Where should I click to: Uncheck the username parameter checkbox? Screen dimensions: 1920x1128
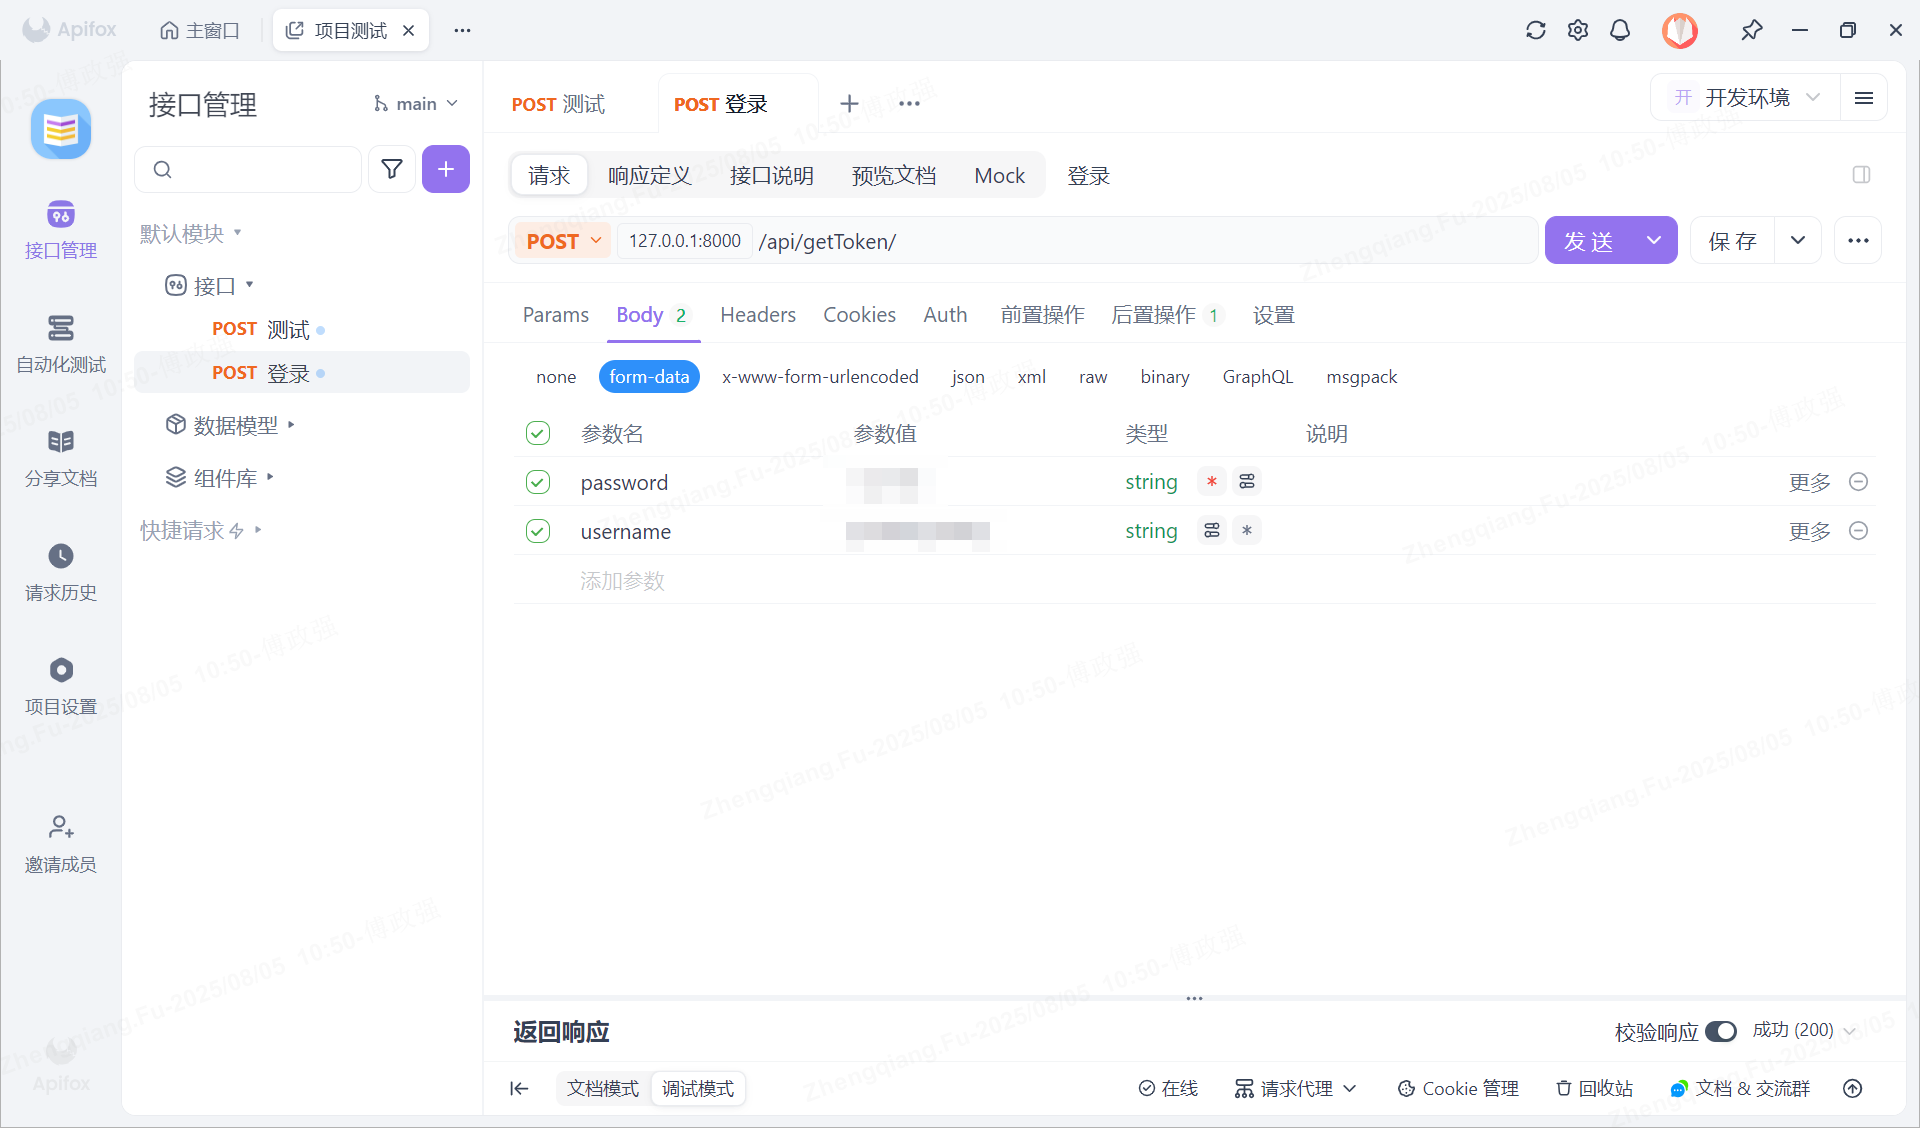538,531
